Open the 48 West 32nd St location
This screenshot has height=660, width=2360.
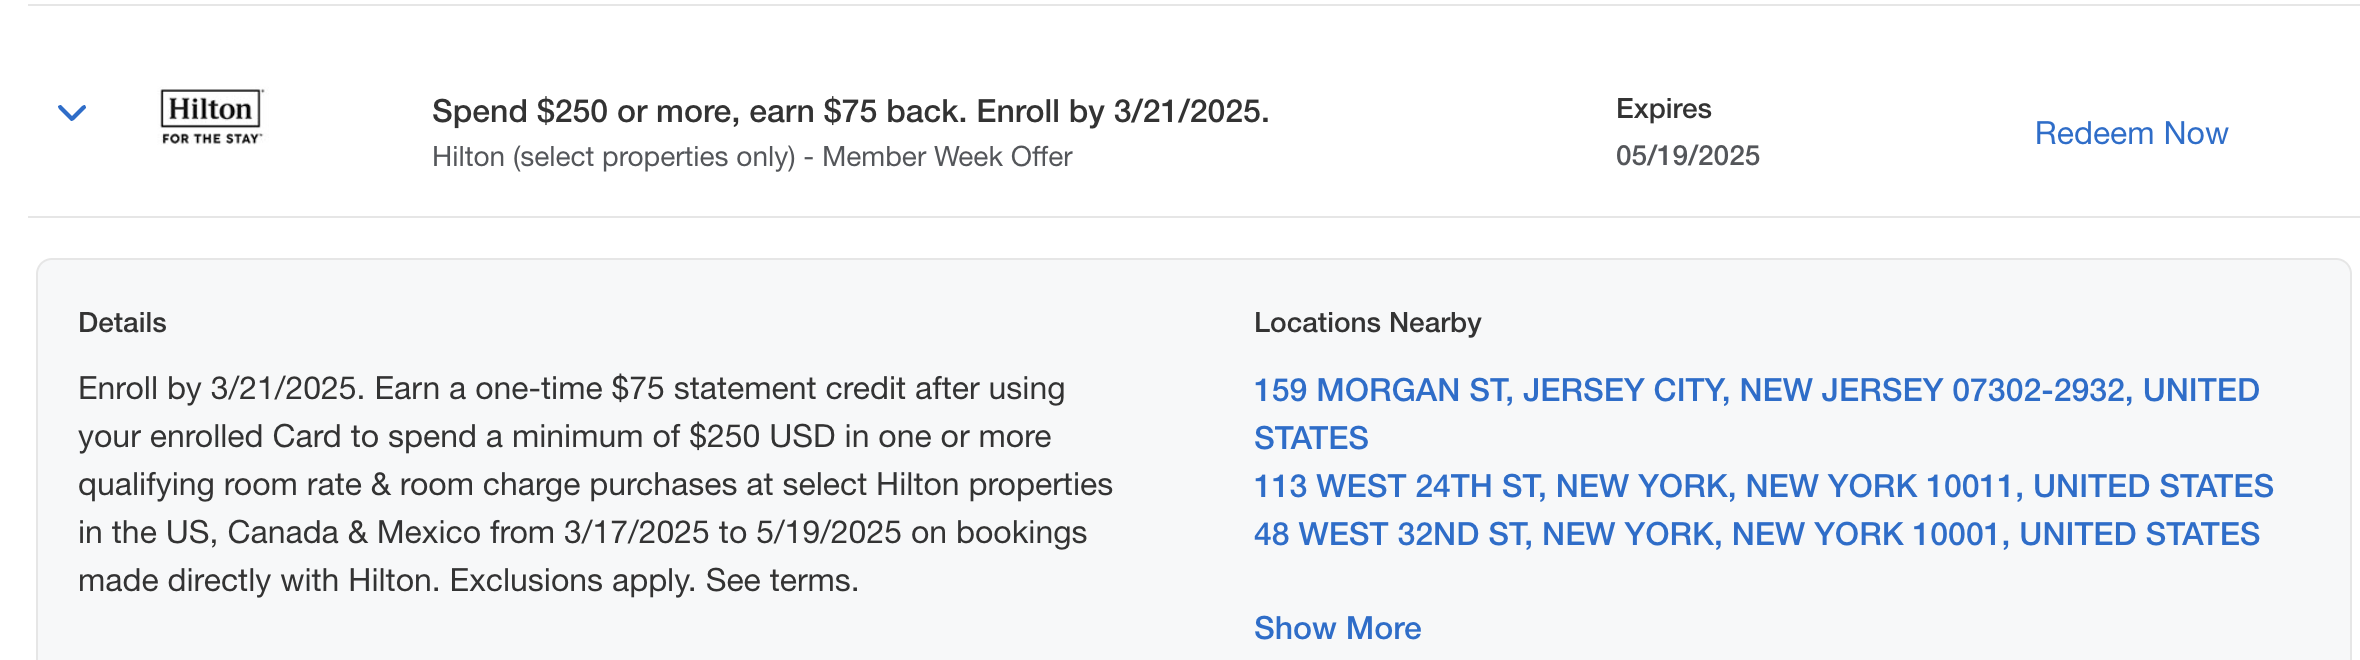pos(1756,534)
